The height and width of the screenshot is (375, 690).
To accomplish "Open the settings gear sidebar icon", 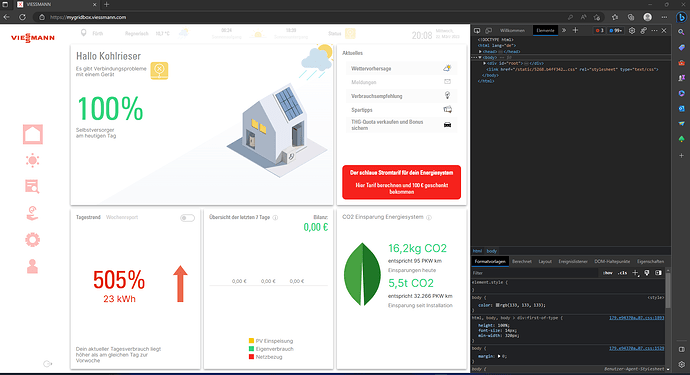I will click(x=33, y=240).
